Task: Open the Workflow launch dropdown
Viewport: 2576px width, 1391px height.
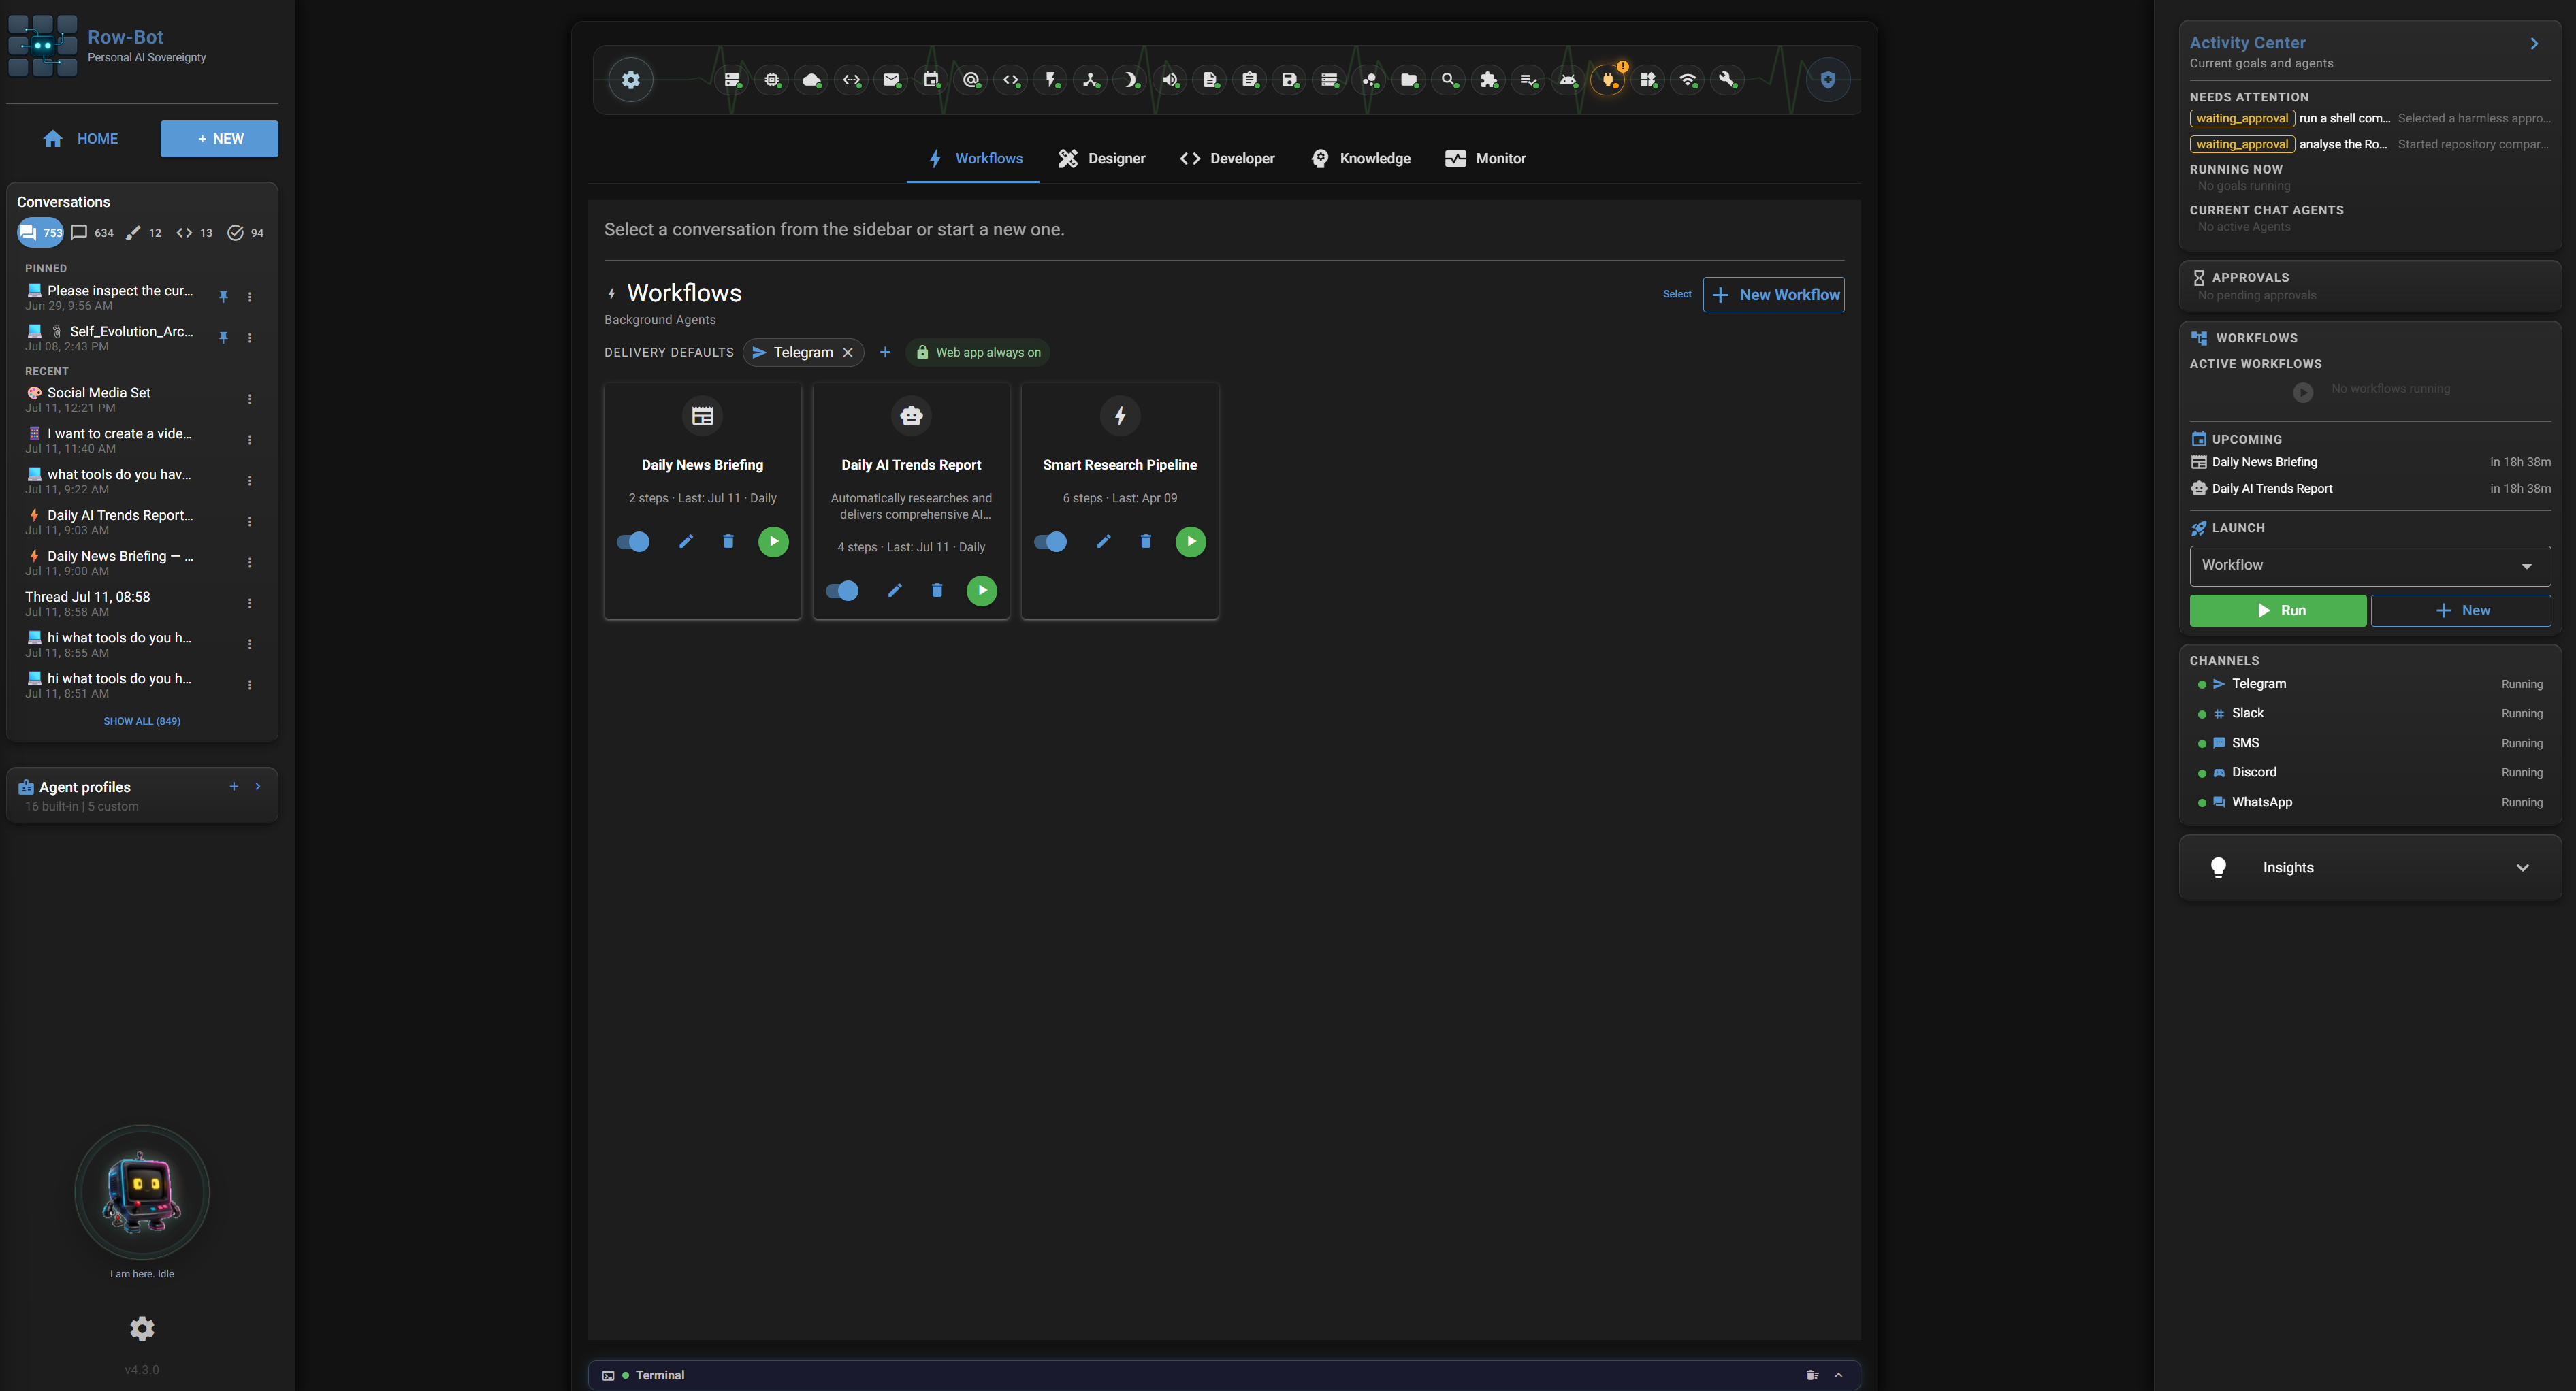Action: 2369,566
